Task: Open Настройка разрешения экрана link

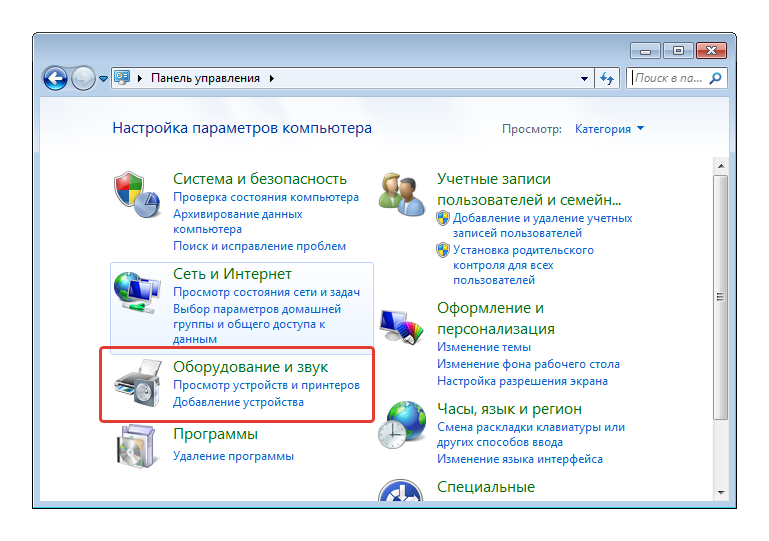Action: [x=522, y=381]
